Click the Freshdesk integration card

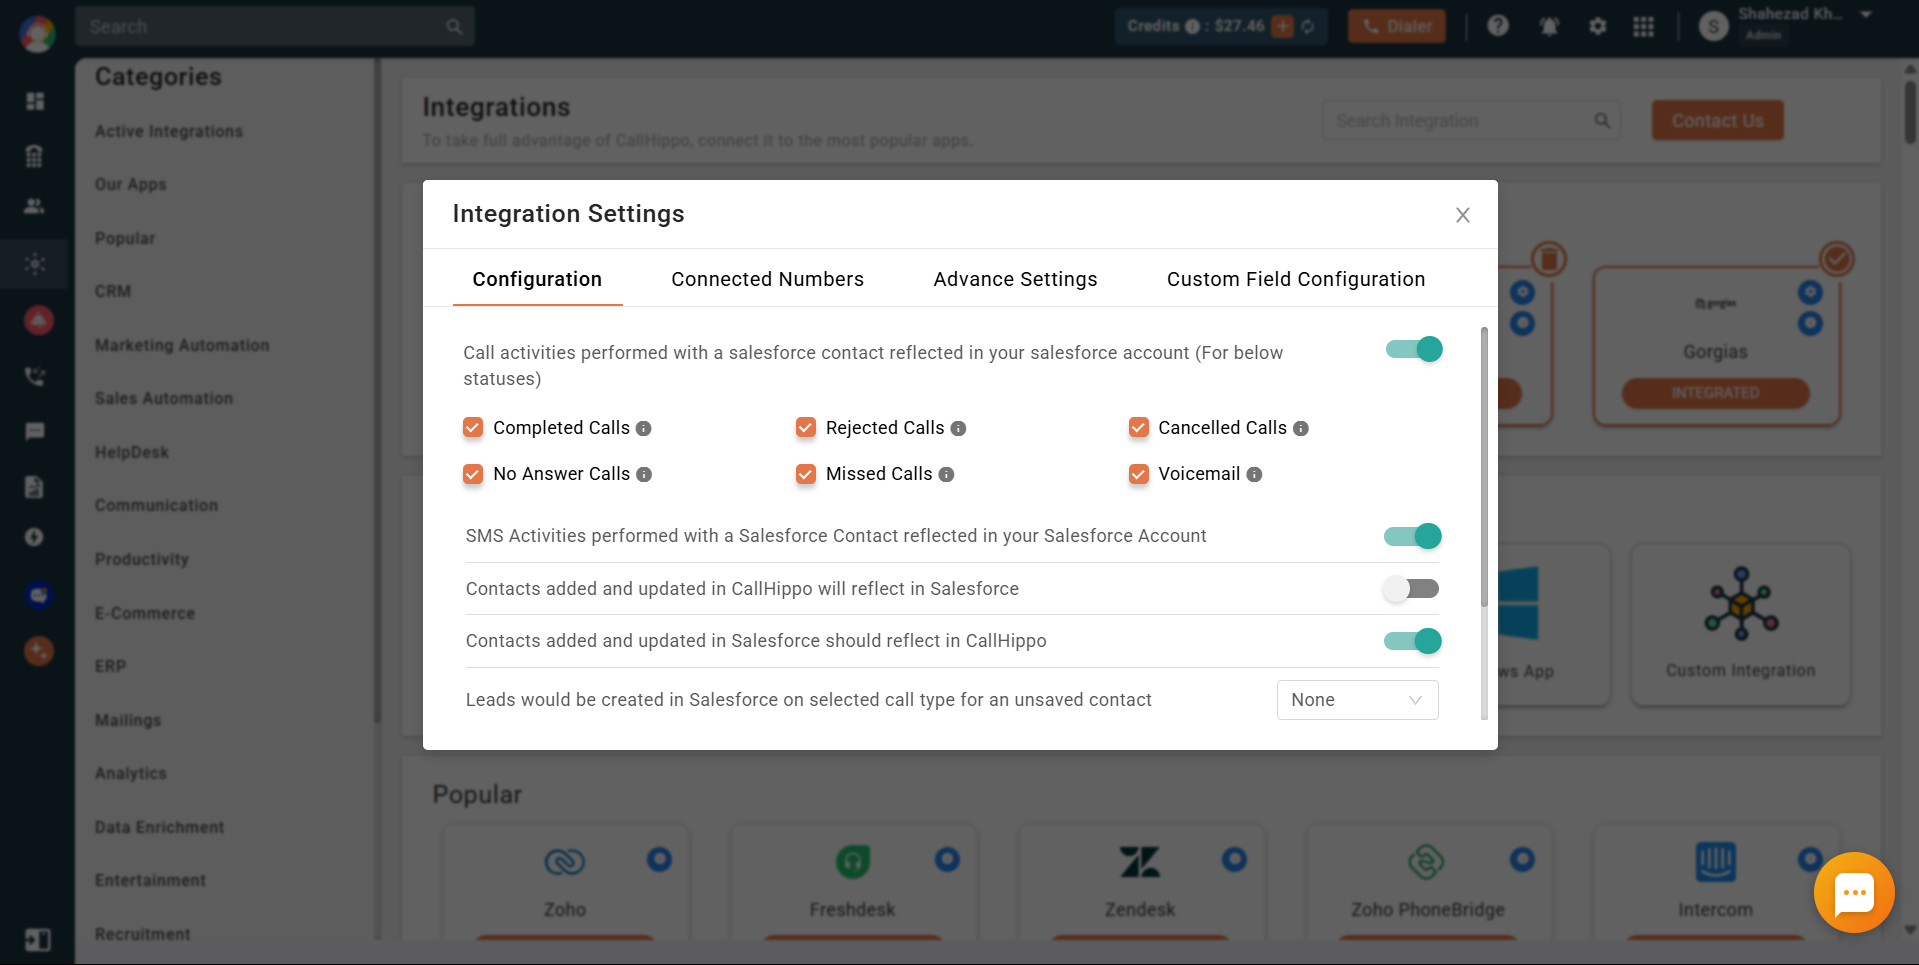tap(853, 881)
